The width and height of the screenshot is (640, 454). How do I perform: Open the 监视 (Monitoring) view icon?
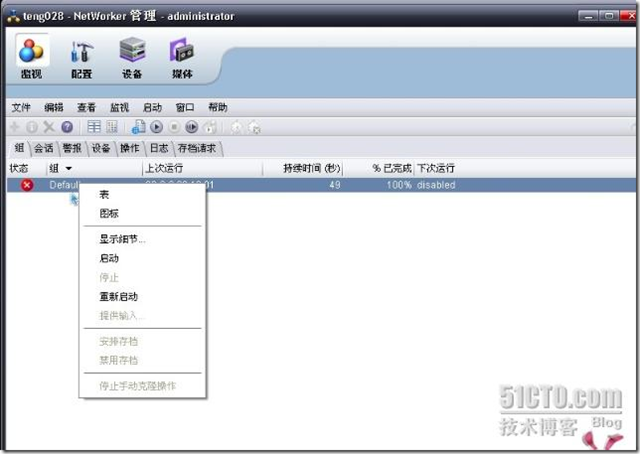(31, 57)
